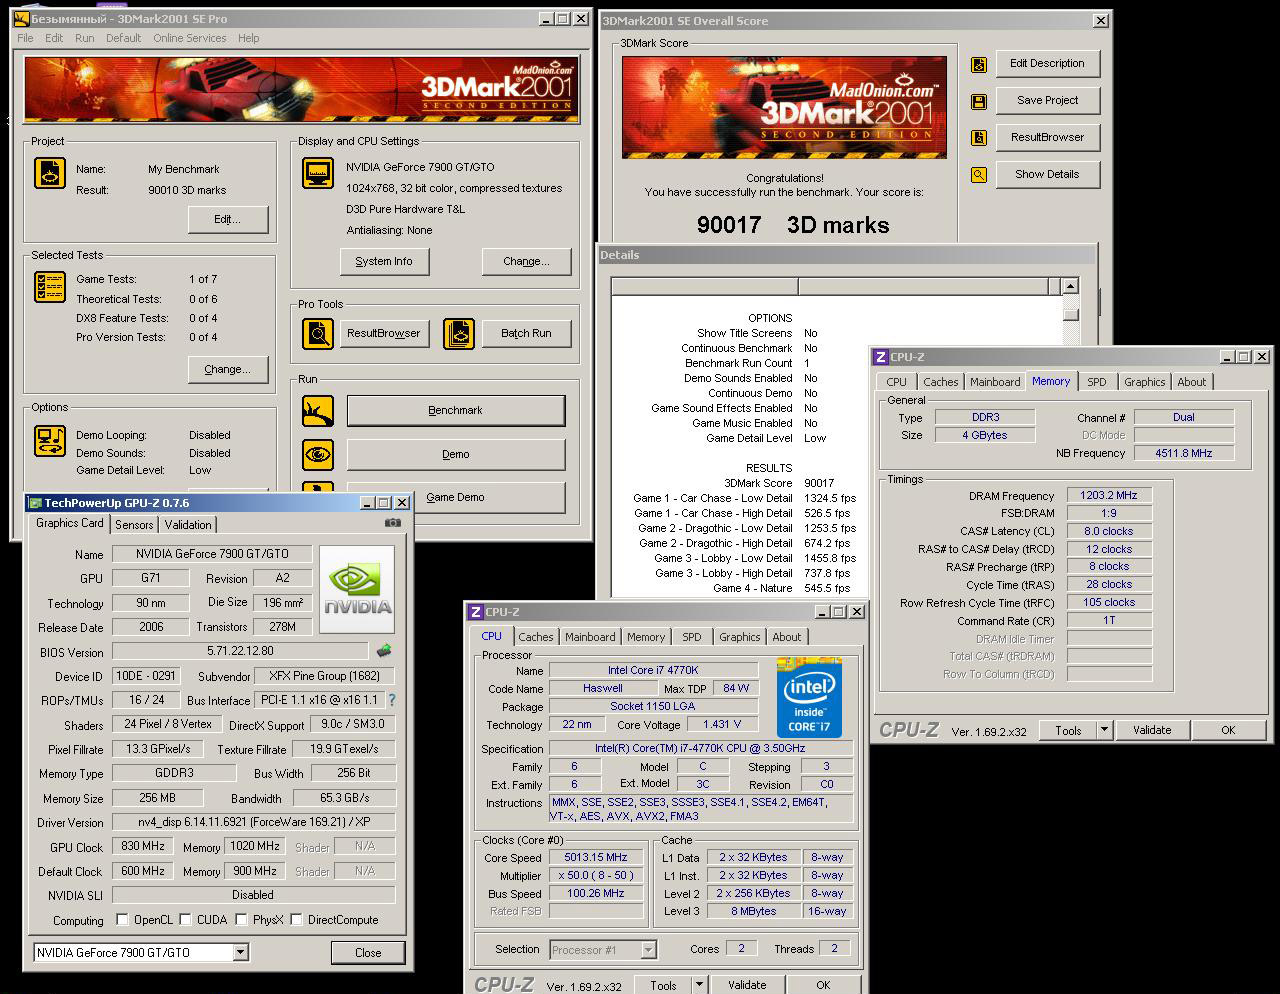Screen dimensions: 1280x994
Task: Click the BIOS save chip icon in GPU-Z
Action: click(x=384, y=651)
